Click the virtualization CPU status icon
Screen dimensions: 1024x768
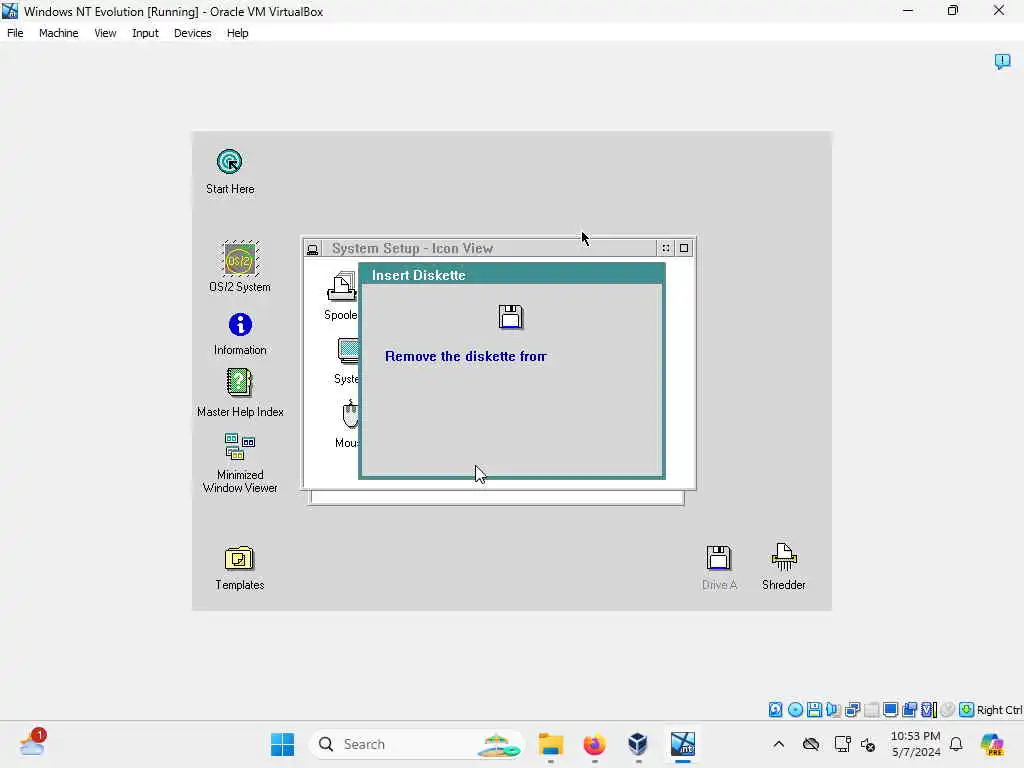(x=929, y=709)
